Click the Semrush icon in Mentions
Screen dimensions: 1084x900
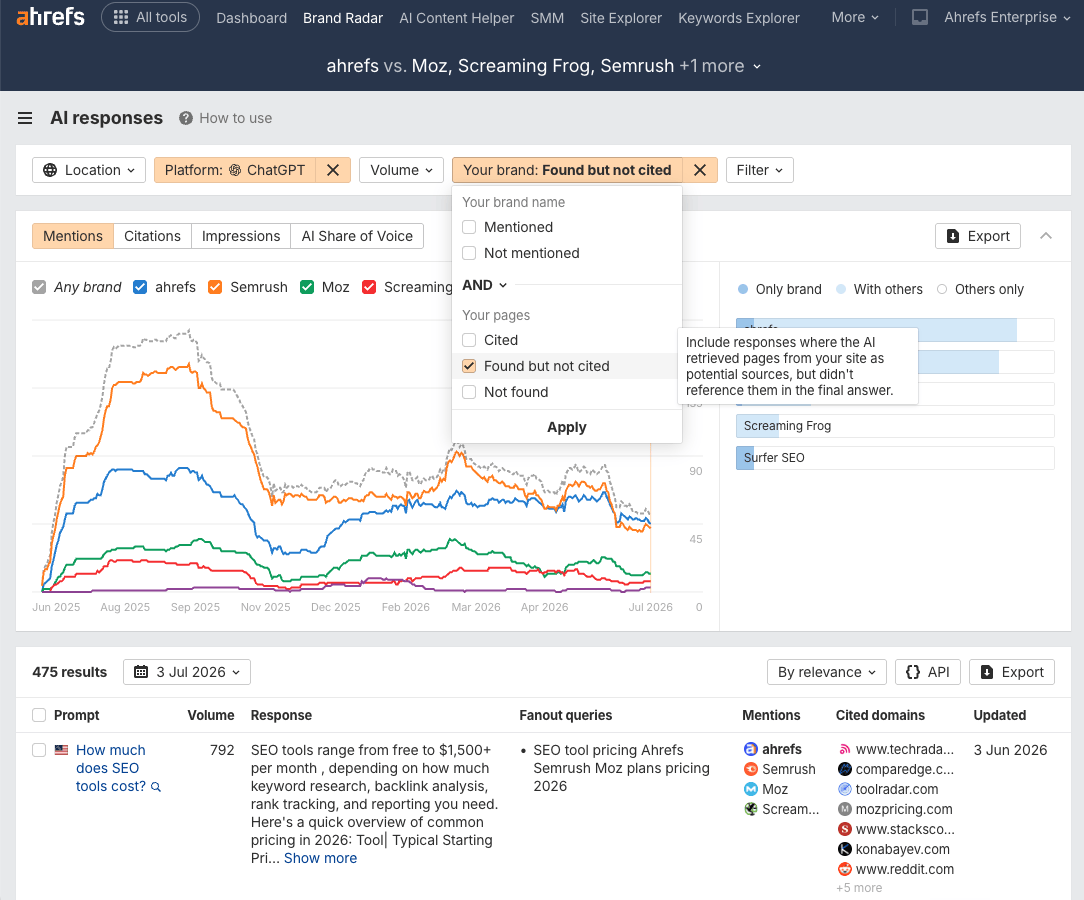tap(751, 769)
